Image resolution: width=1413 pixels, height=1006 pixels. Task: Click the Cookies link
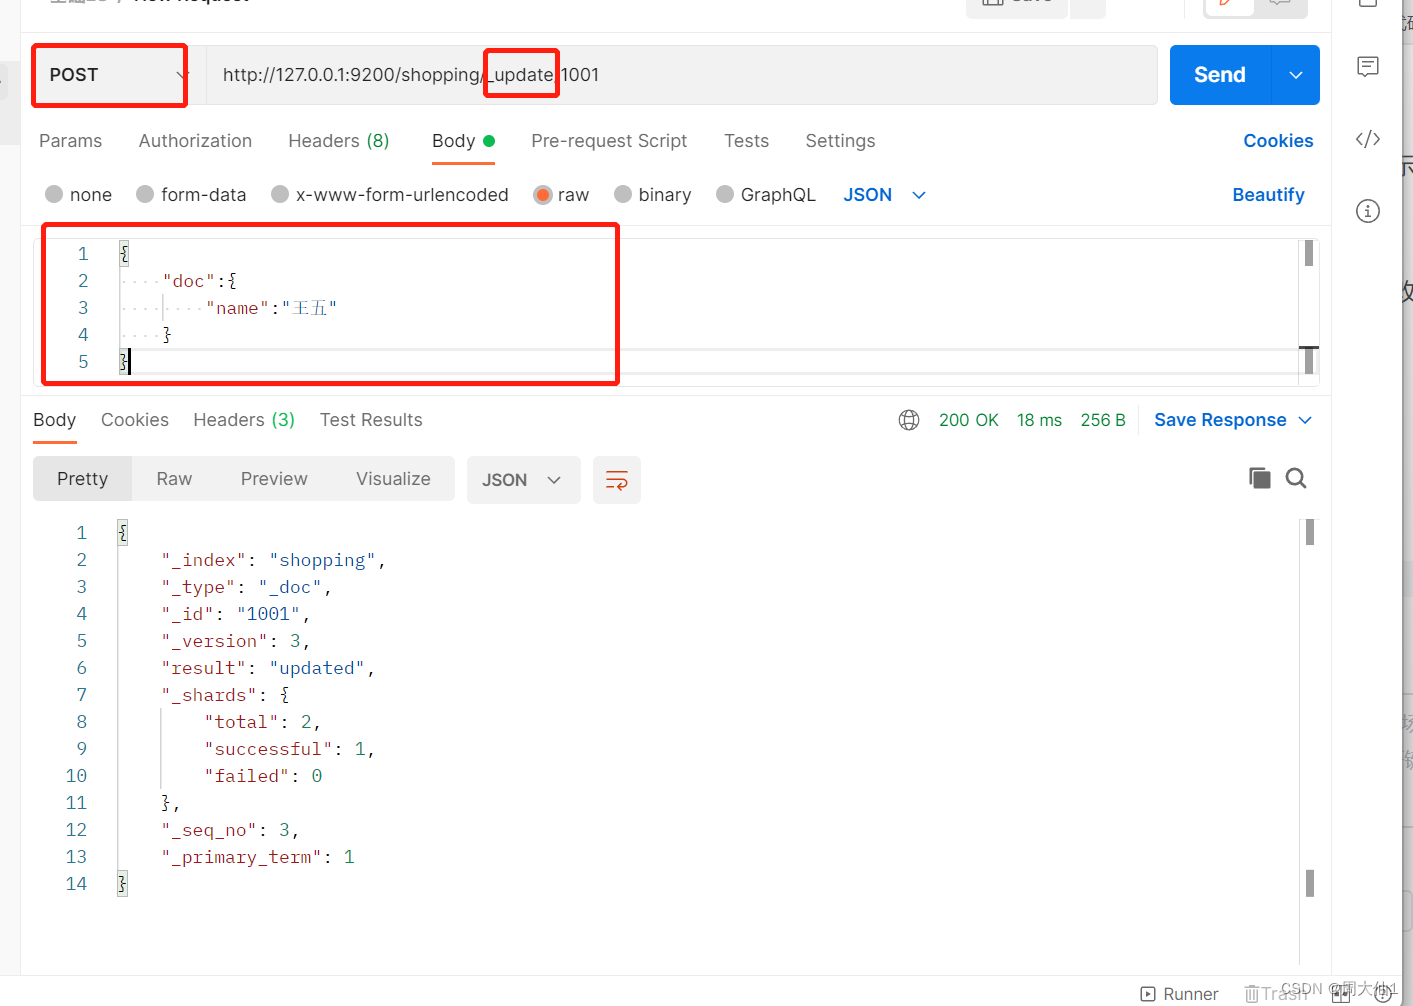(x=1278, y=141)
